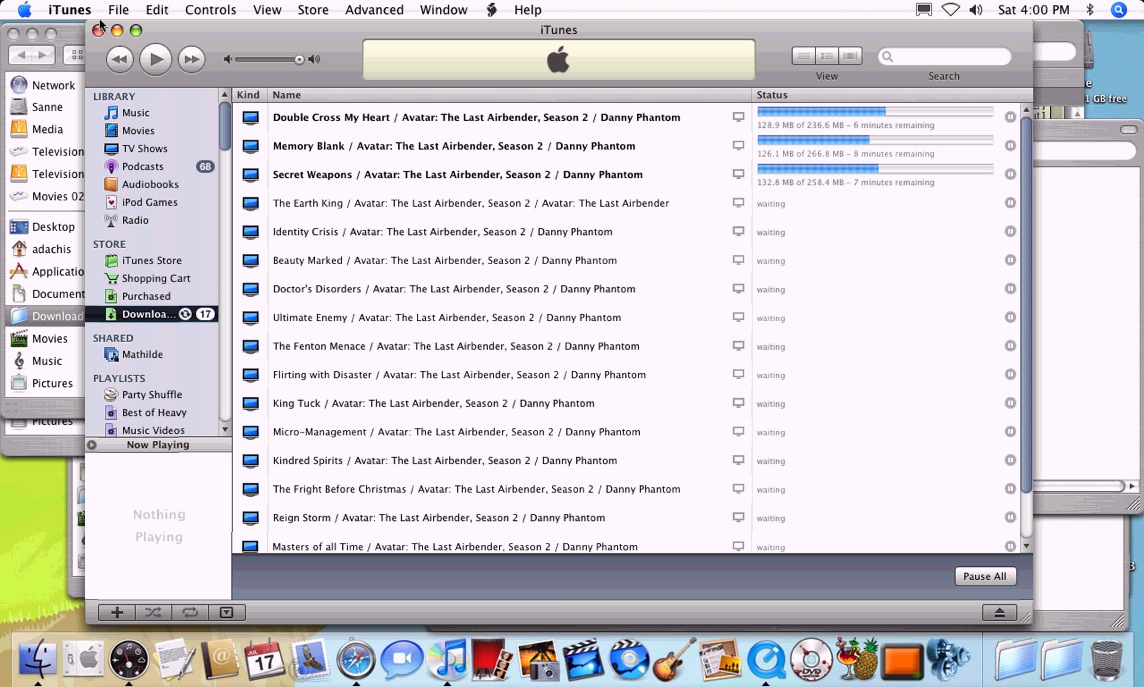Open the Audiobooks library
The height and width of the screenshot is (687, 1144).
point(150,185)
